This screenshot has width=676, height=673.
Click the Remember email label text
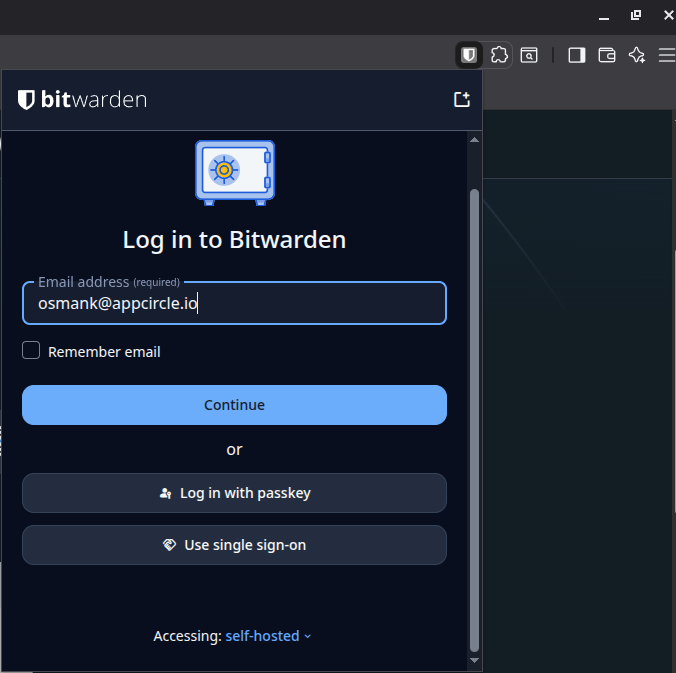click(x=104, y=352)
